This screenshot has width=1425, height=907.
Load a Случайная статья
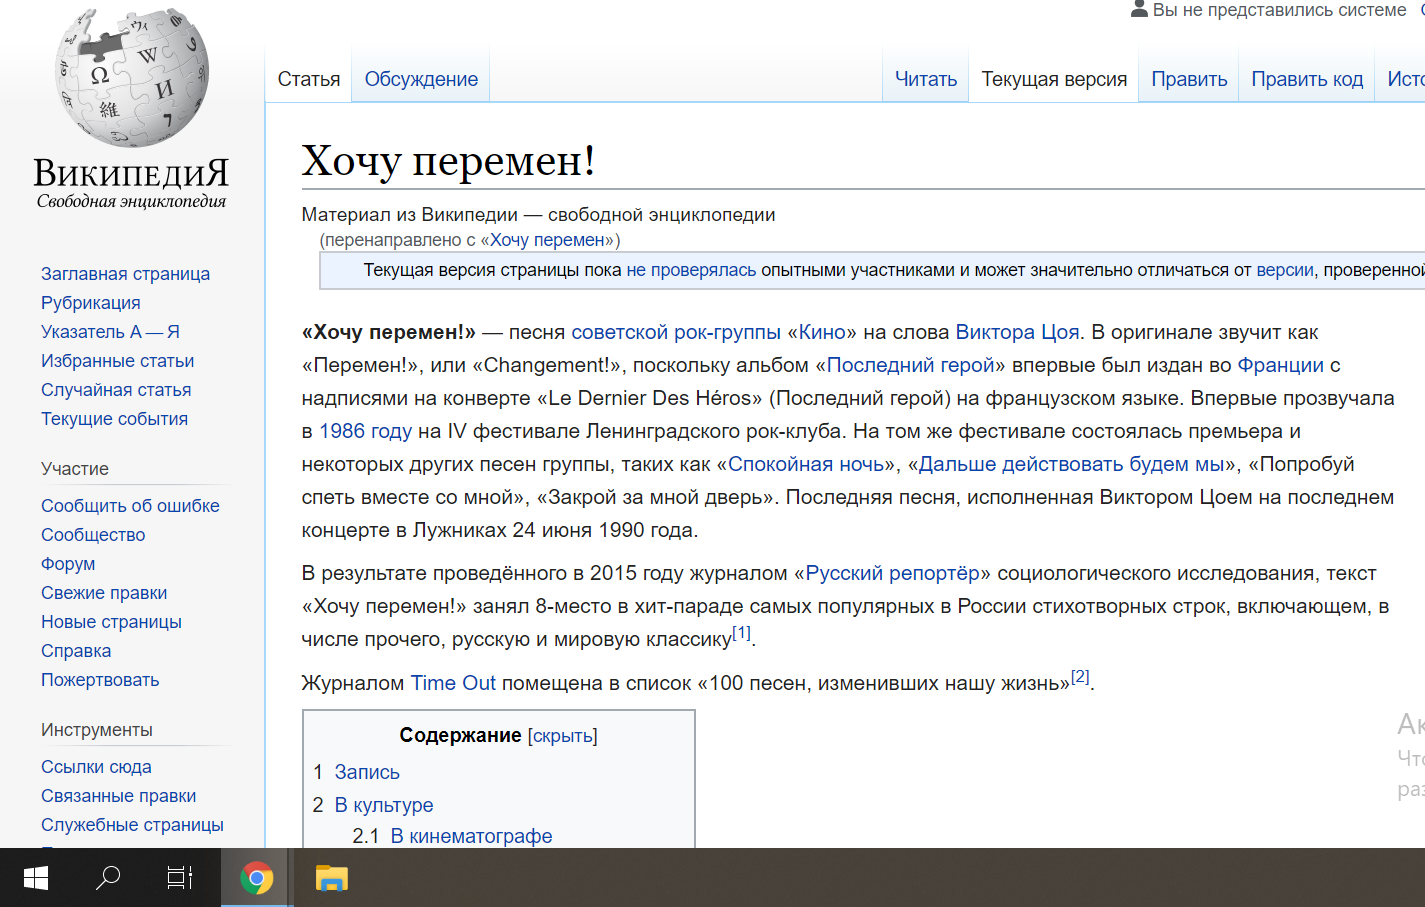coord(116,390)
